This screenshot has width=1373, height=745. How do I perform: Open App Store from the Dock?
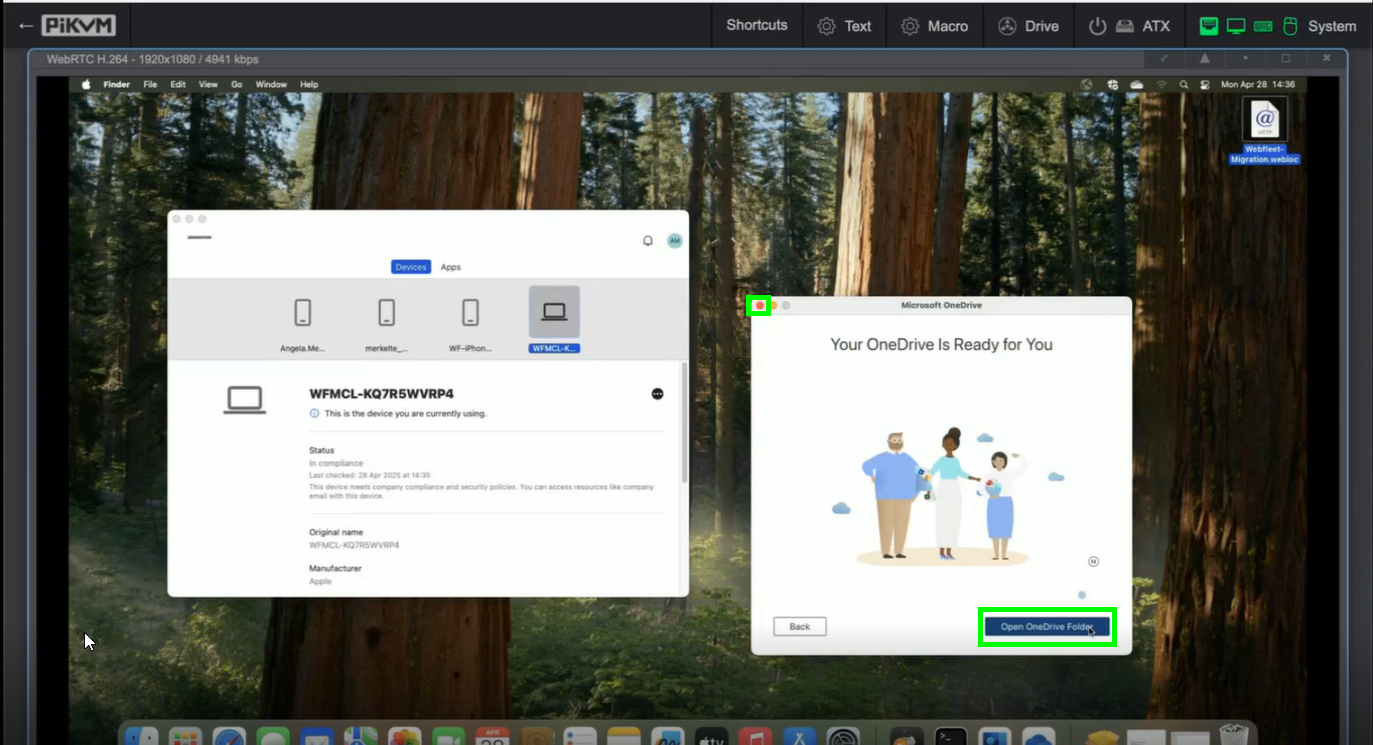coord(801,736)
